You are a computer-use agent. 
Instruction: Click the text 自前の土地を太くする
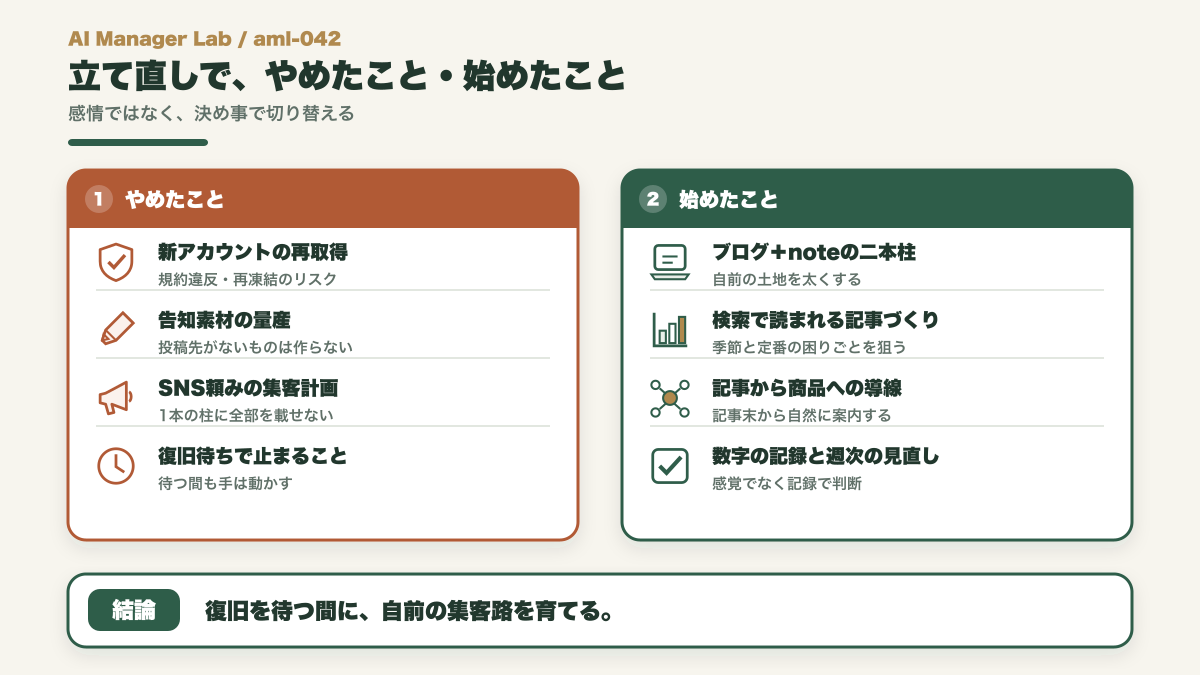coord(786,279)
